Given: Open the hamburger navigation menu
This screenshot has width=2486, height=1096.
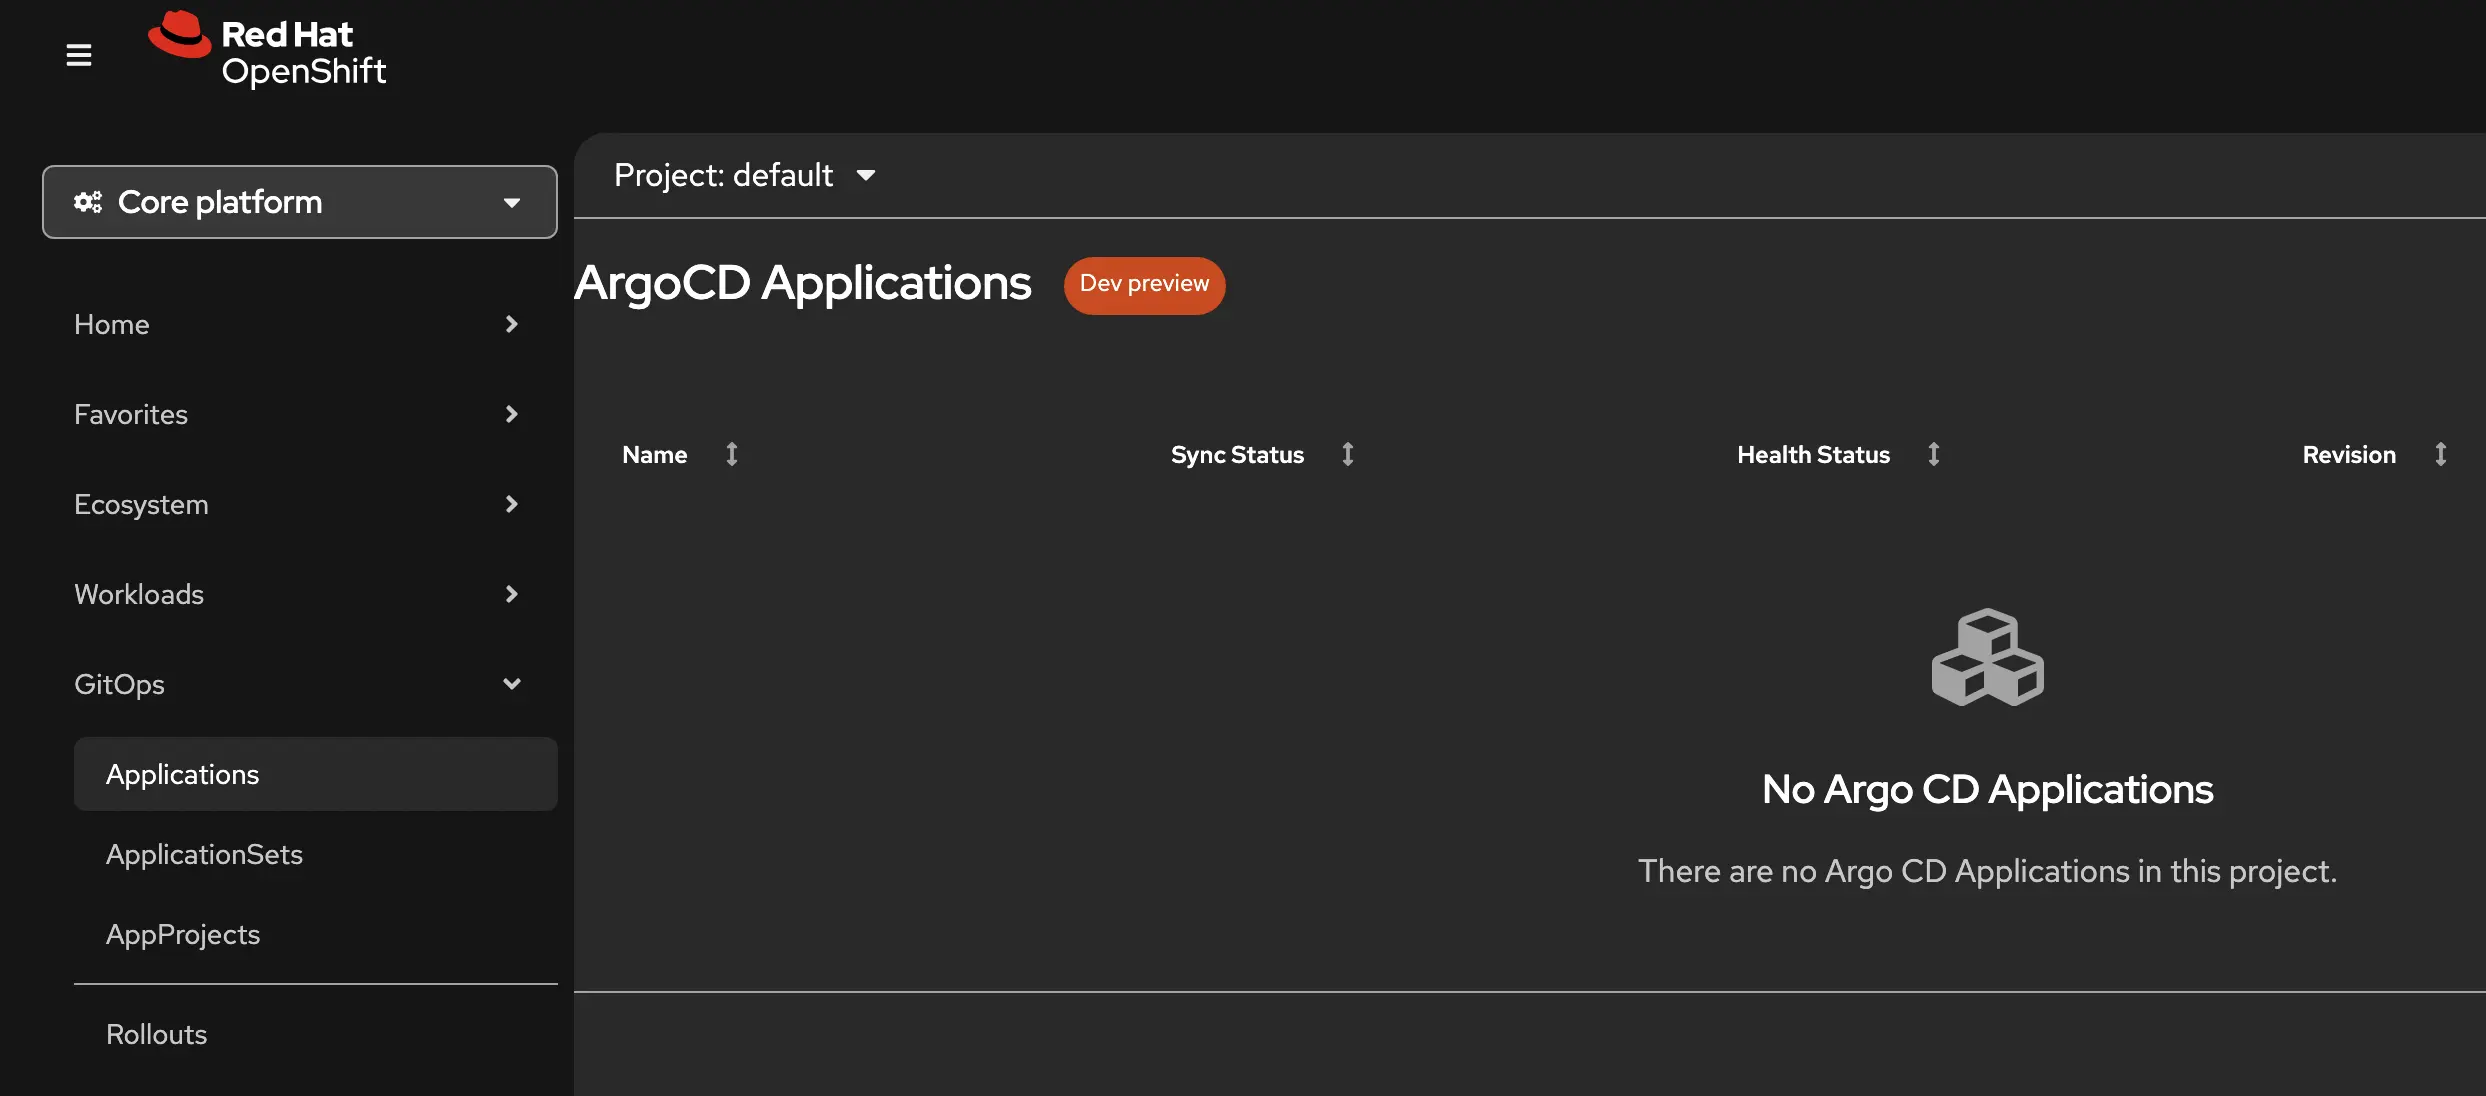Looking at the screenshot, I should click(x=79, y=55).
